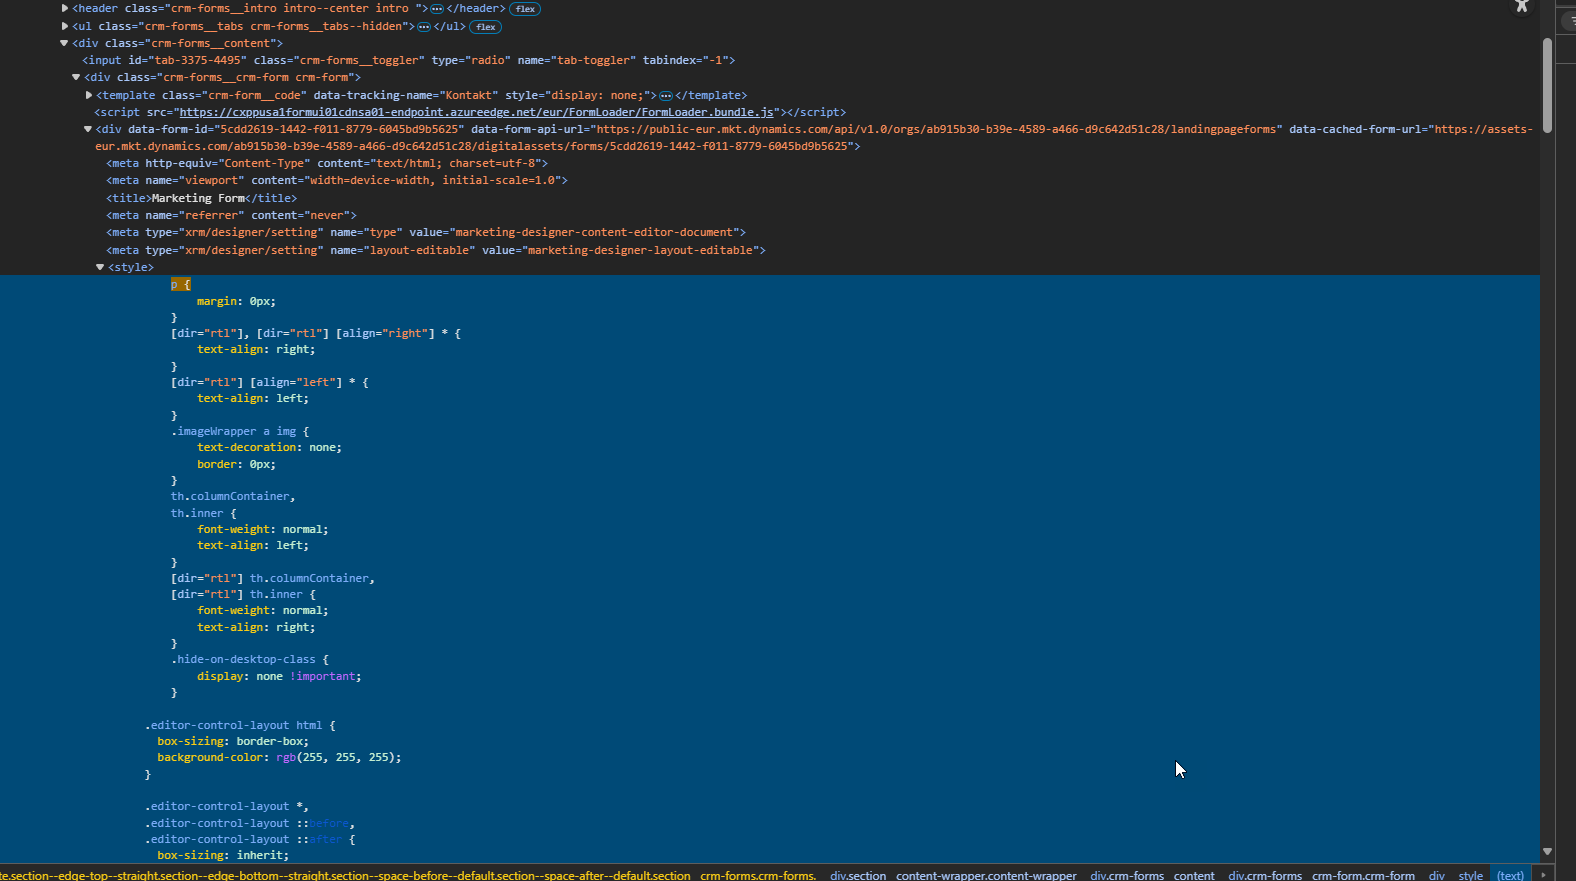This screenshot has height=881, width=1576.
Task: Click ellipsis icon inside ul crm-forms__tabs
Action: pos(424,27)
